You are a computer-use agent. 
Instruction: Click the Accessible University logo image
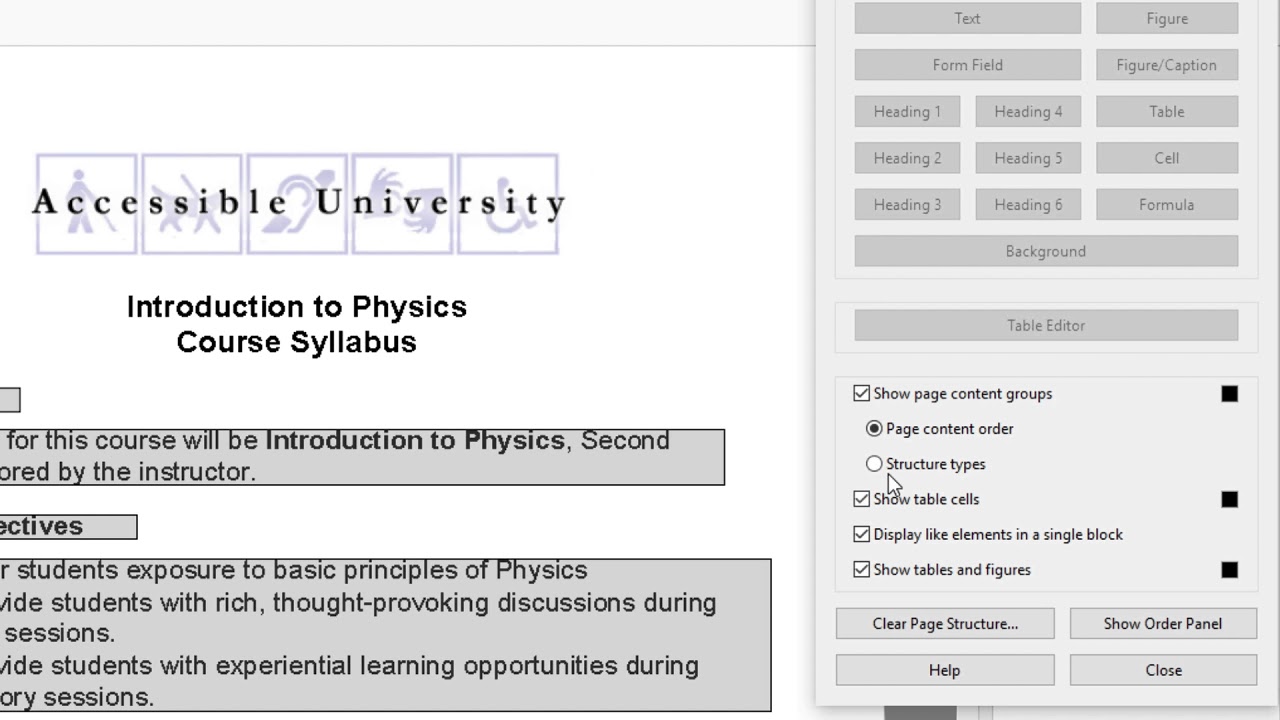pyautogui.click(x=298, y=204)
